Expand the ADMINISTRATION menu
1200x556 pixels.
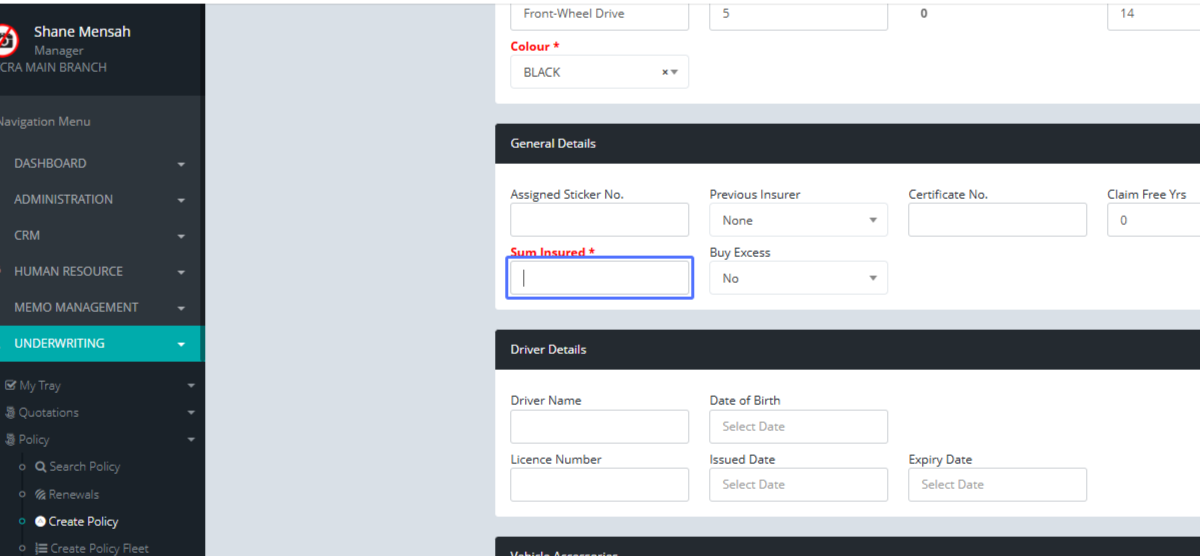point(63,199)
